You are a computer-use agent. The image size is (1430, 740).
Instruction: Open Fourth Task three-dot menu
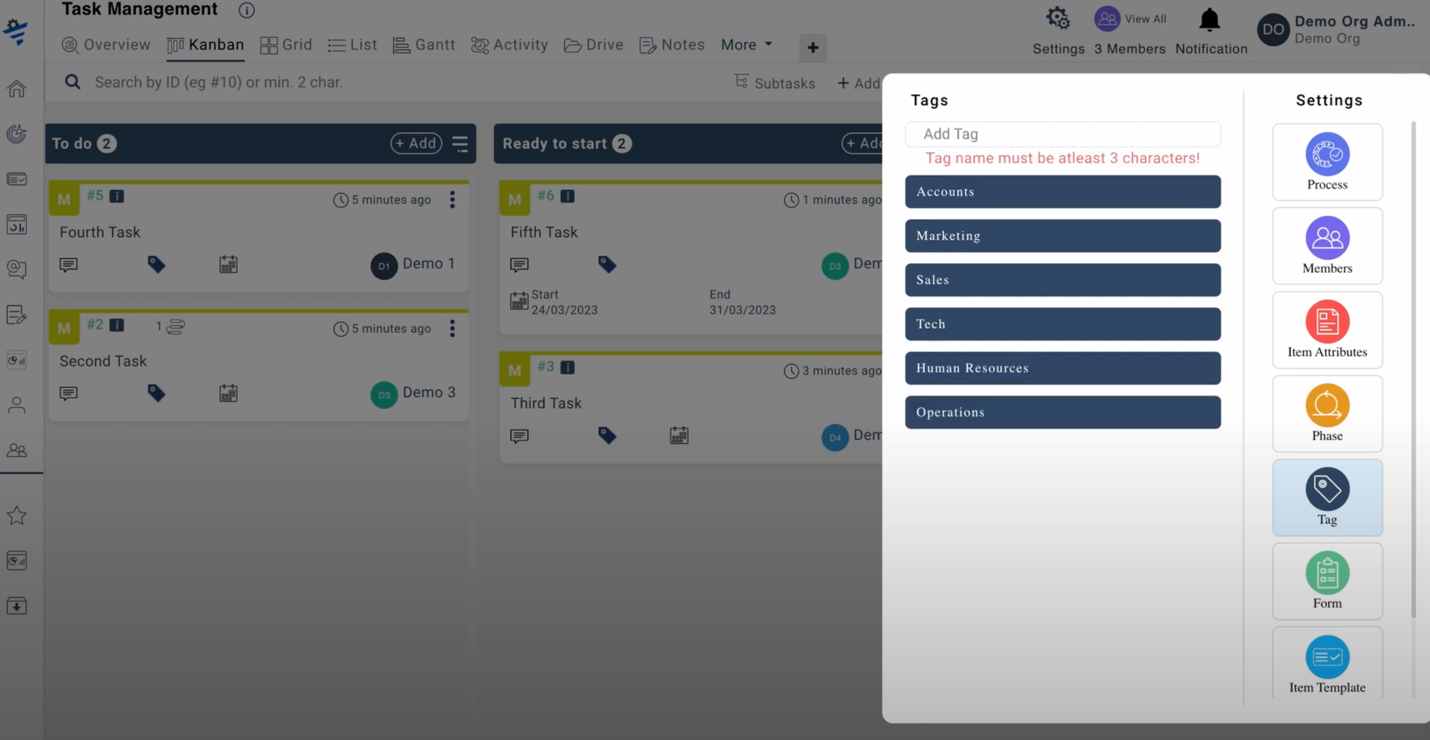click(x=452, y=200)
